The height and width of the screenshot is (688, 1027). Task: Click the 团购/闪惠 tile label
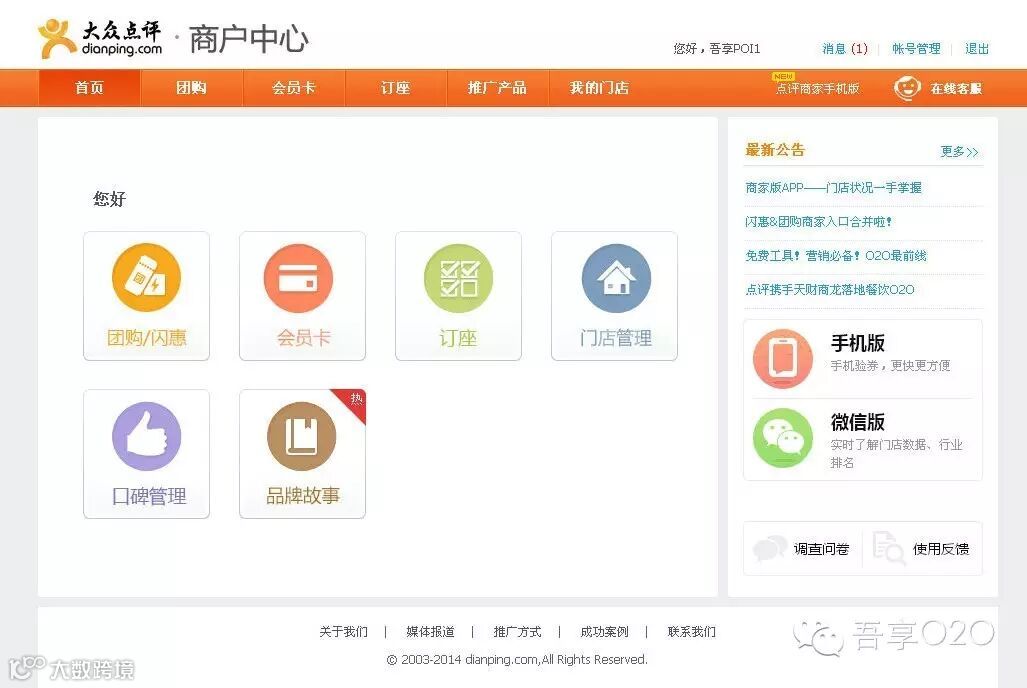coord(147,338)
